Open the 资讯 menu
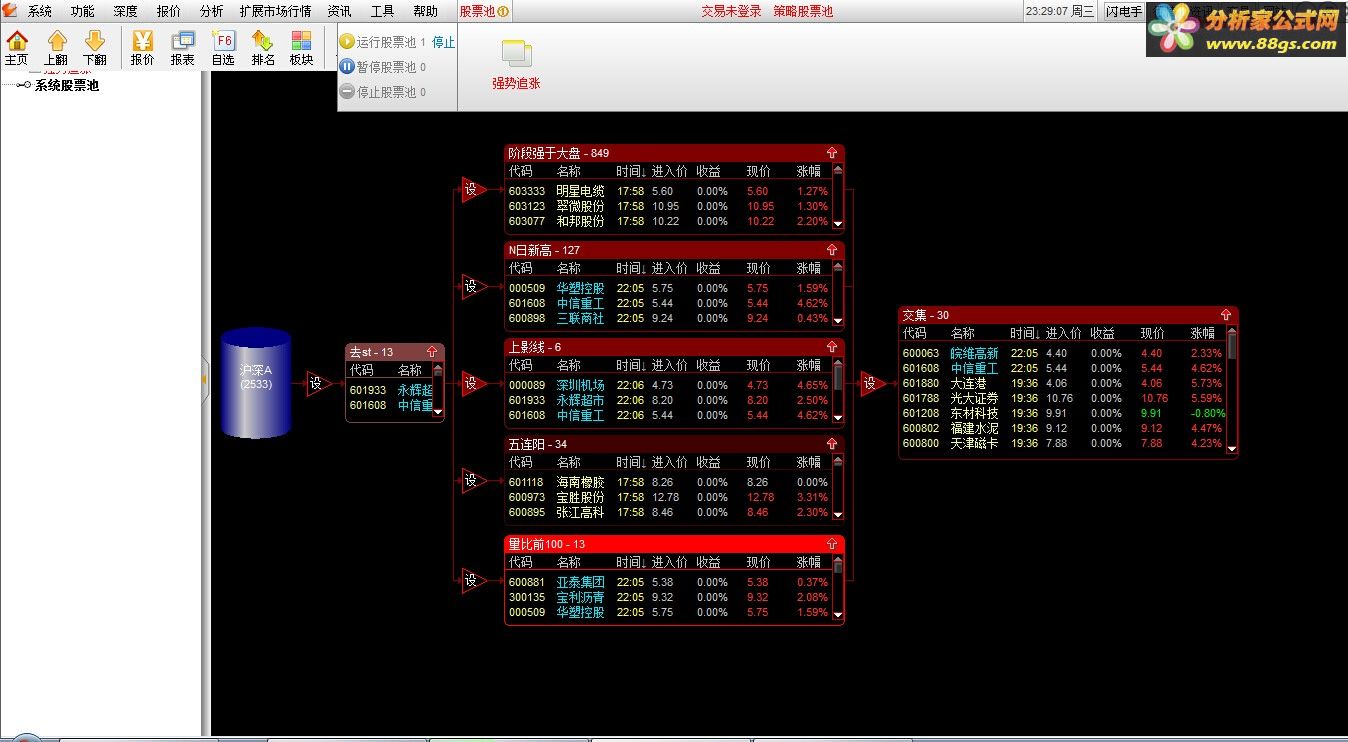This screenshot has height=742, width=1348. tap(339, 12)
